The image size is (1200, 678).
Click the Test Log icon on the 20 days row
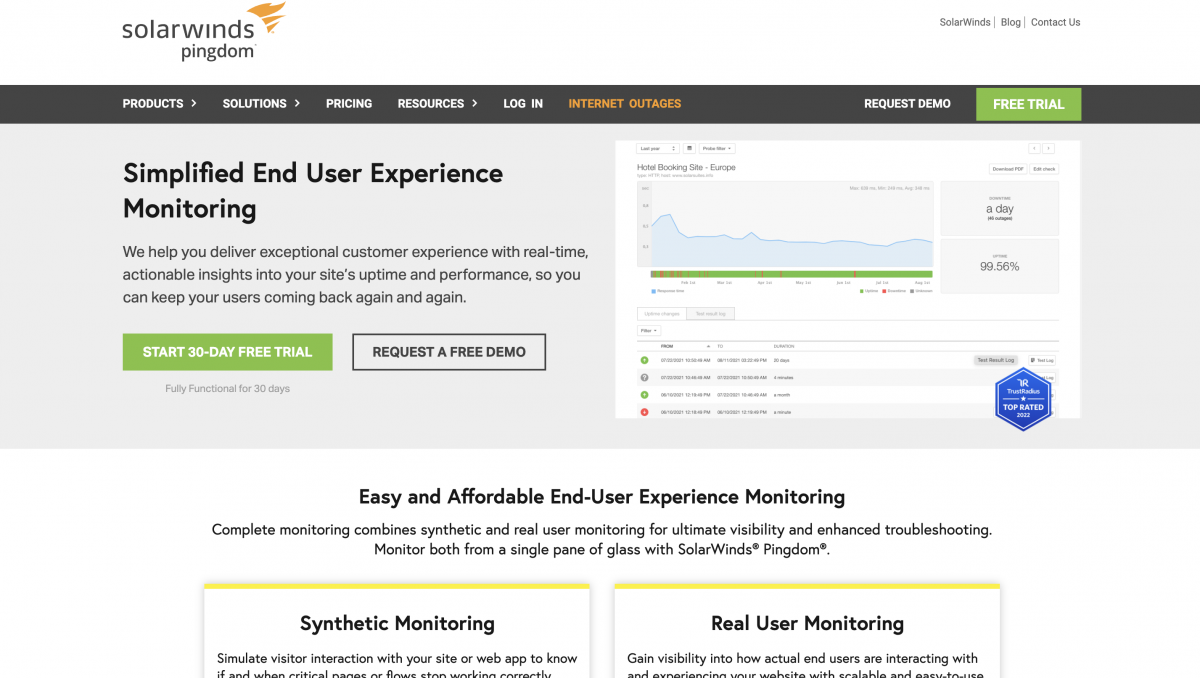click(x=1041, y=360)
